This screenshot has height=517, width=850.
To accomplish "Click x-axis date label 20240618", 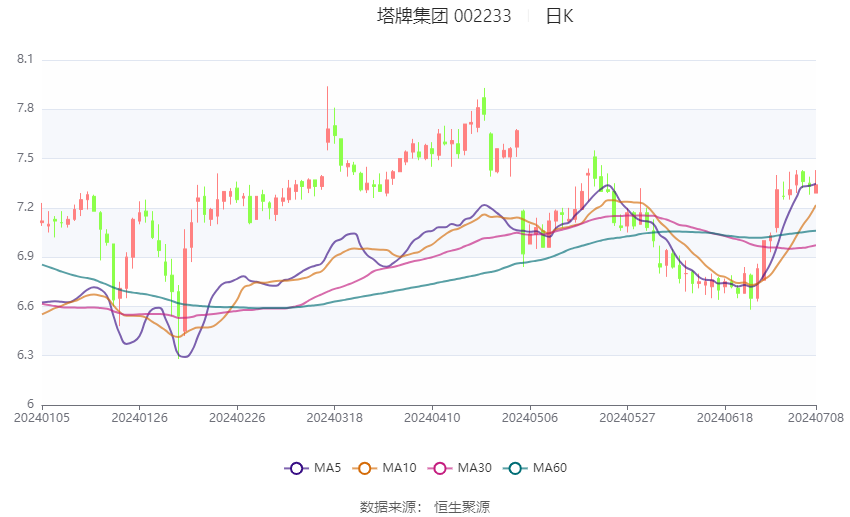I will [725, 418].
